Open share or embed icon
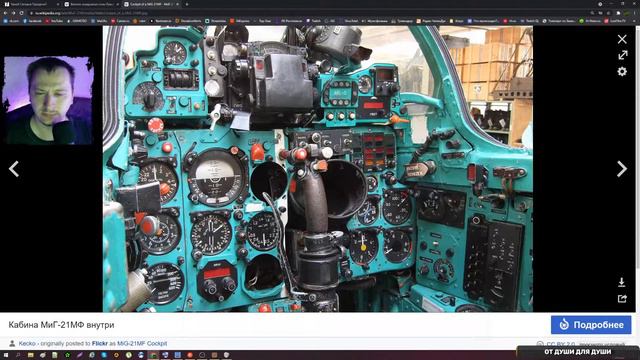 tap(622, 299)
